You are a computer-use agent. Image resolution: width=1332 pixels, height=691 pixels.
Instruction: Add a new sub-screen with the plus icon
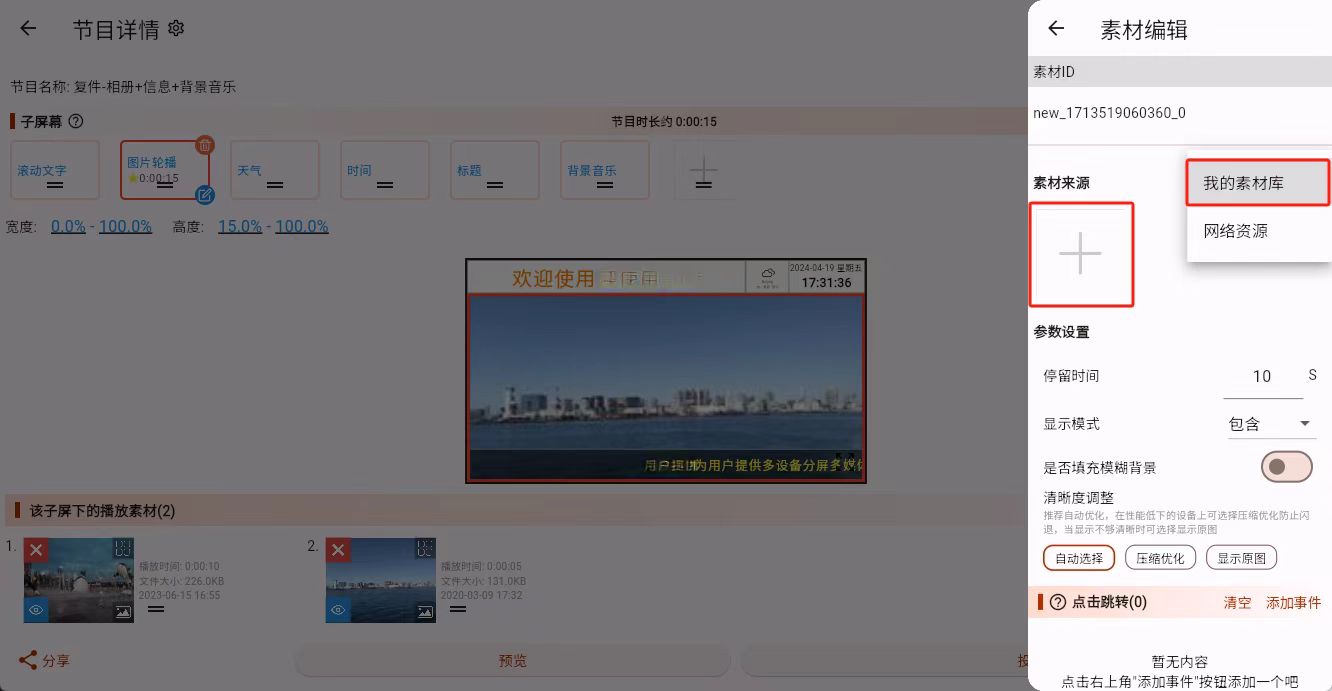click(x=704, y=170)
